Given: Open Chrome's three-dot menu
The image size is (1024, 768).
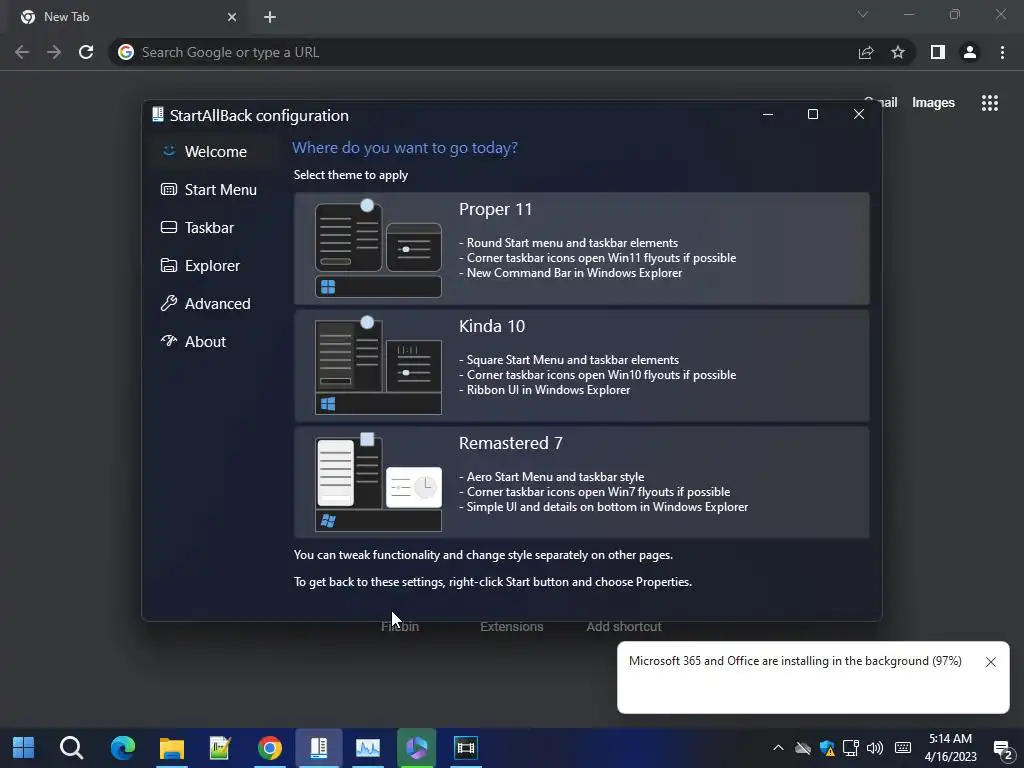Looking at the screenshot, I should [x=1002, y=52].
